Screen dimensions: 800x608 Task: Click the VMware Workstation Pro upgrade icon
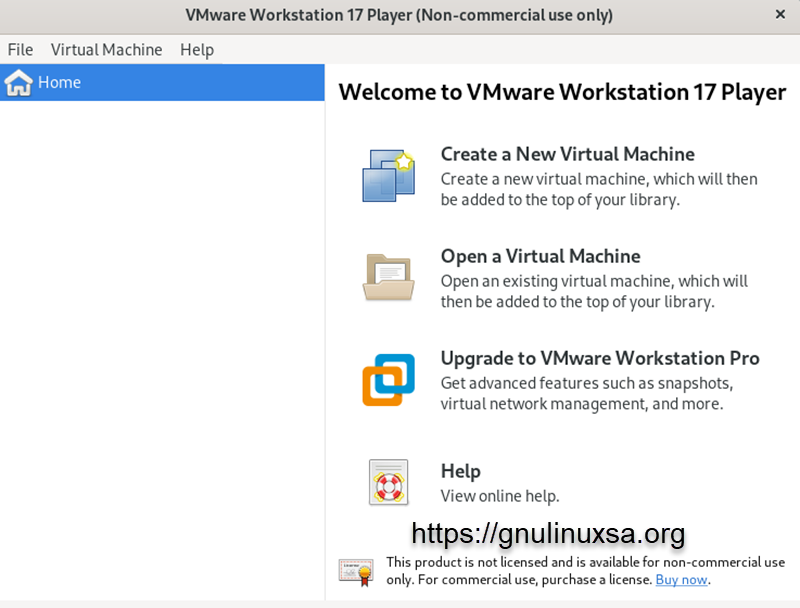point(387,380)
